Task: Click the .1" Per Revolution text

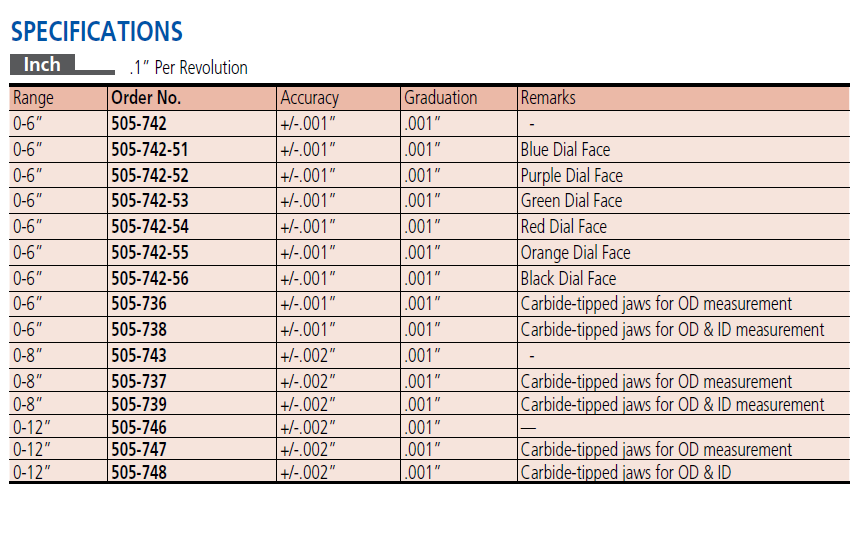Action: 188,68
